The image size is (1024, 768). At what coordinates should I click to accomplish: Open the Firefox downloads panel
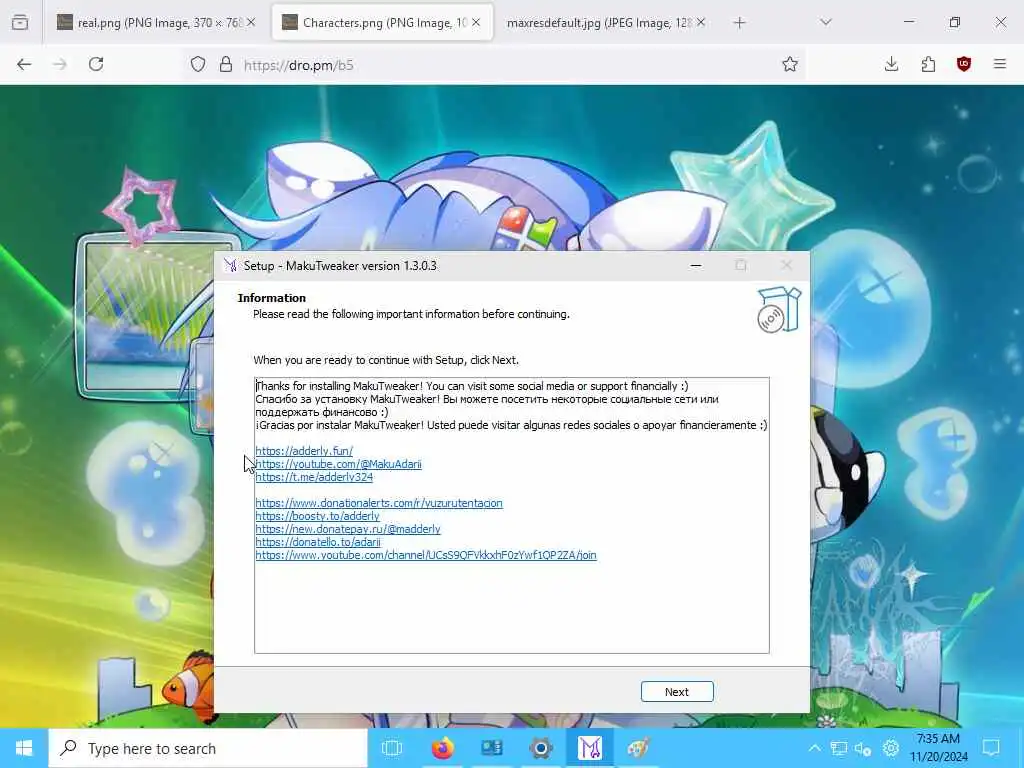(891, 64)
